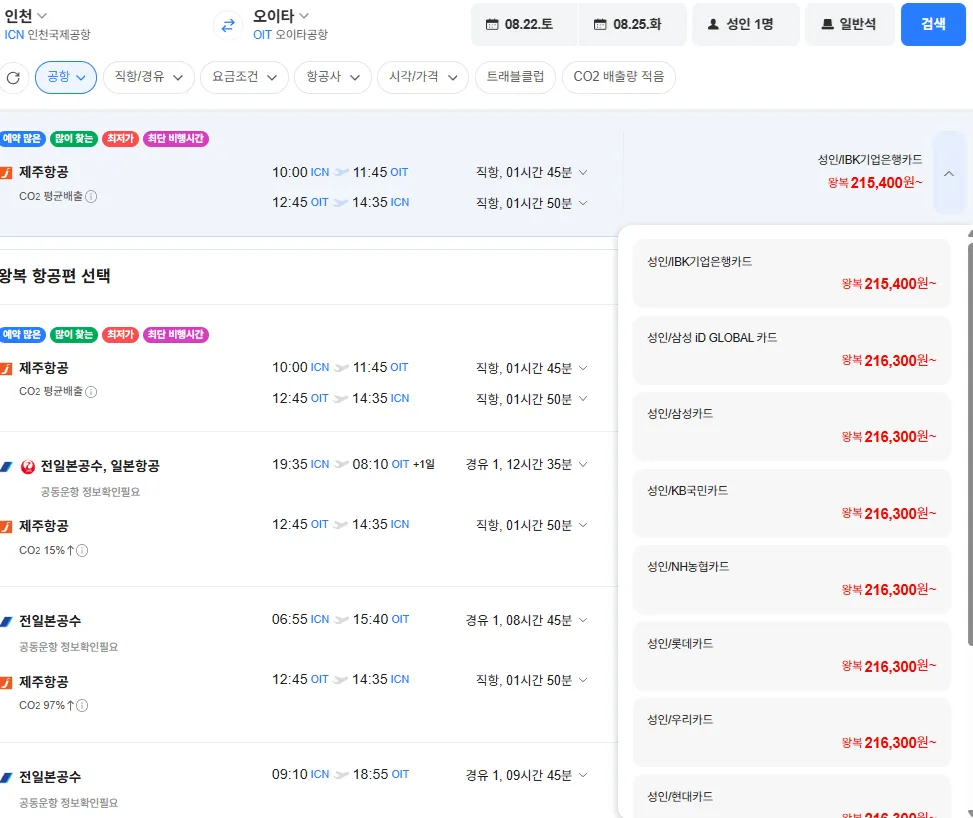The width and height of the screenshot is (973, 818).
Task: Open departure date 08.22.토 picker
Action: (524, 24)
